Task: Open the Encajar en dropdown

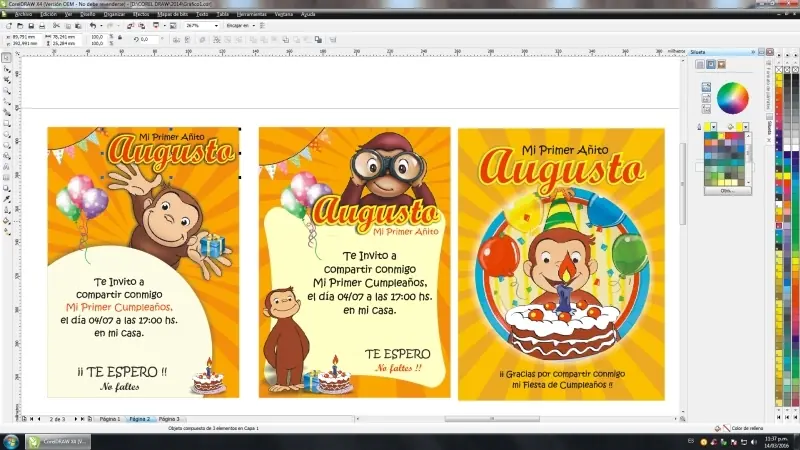Action: click(x=254, y=26)
